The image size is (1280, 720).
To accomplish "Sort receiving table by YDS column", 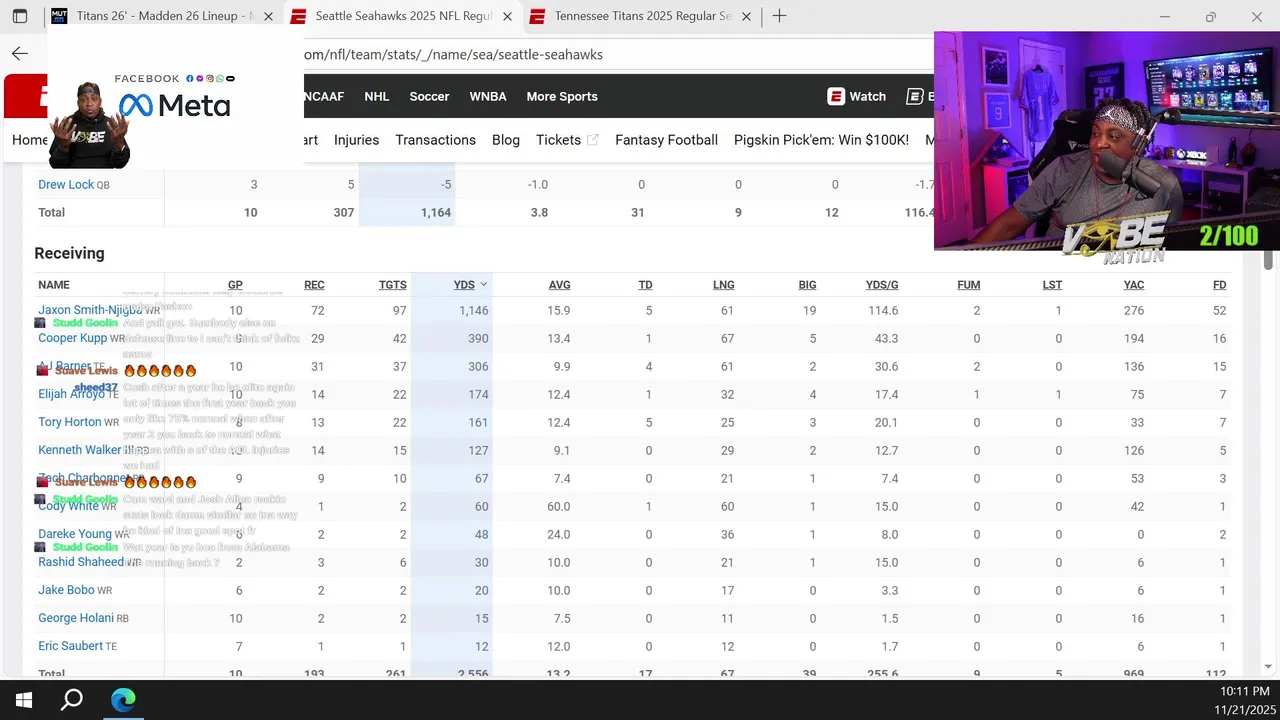I will pyautogui.click(x=470, y=285).
